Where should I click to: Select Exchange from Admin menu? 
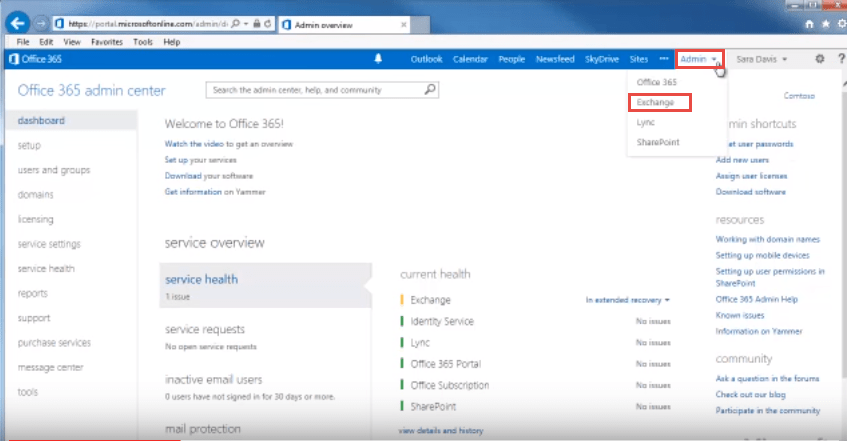click(x=655, y=102)
